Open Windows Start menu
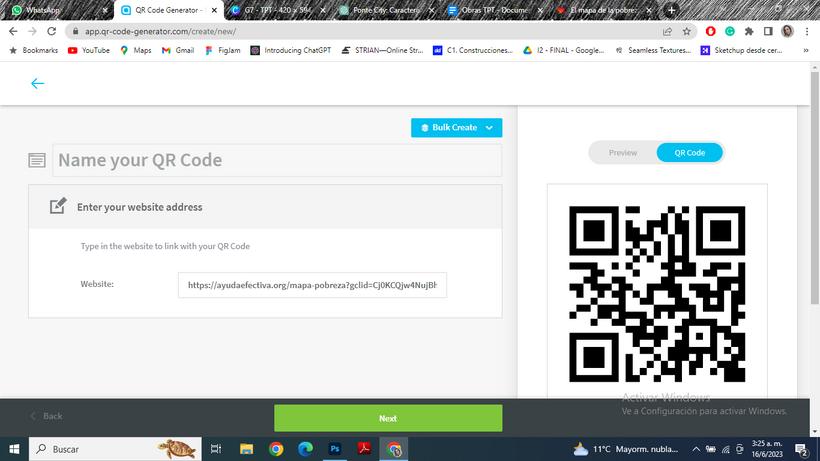This screenshot has width=820, height=461. 14,449
